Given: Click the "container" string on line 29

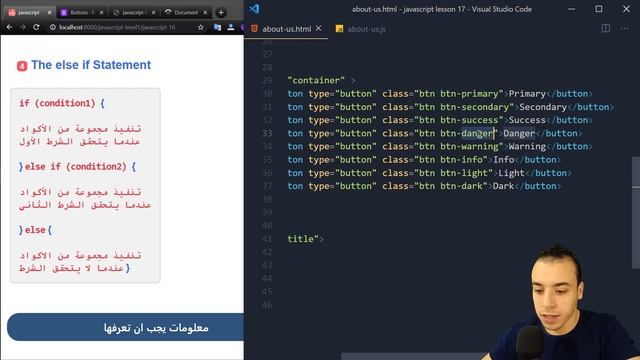Looking at the screenshot, I should point(316,80).
